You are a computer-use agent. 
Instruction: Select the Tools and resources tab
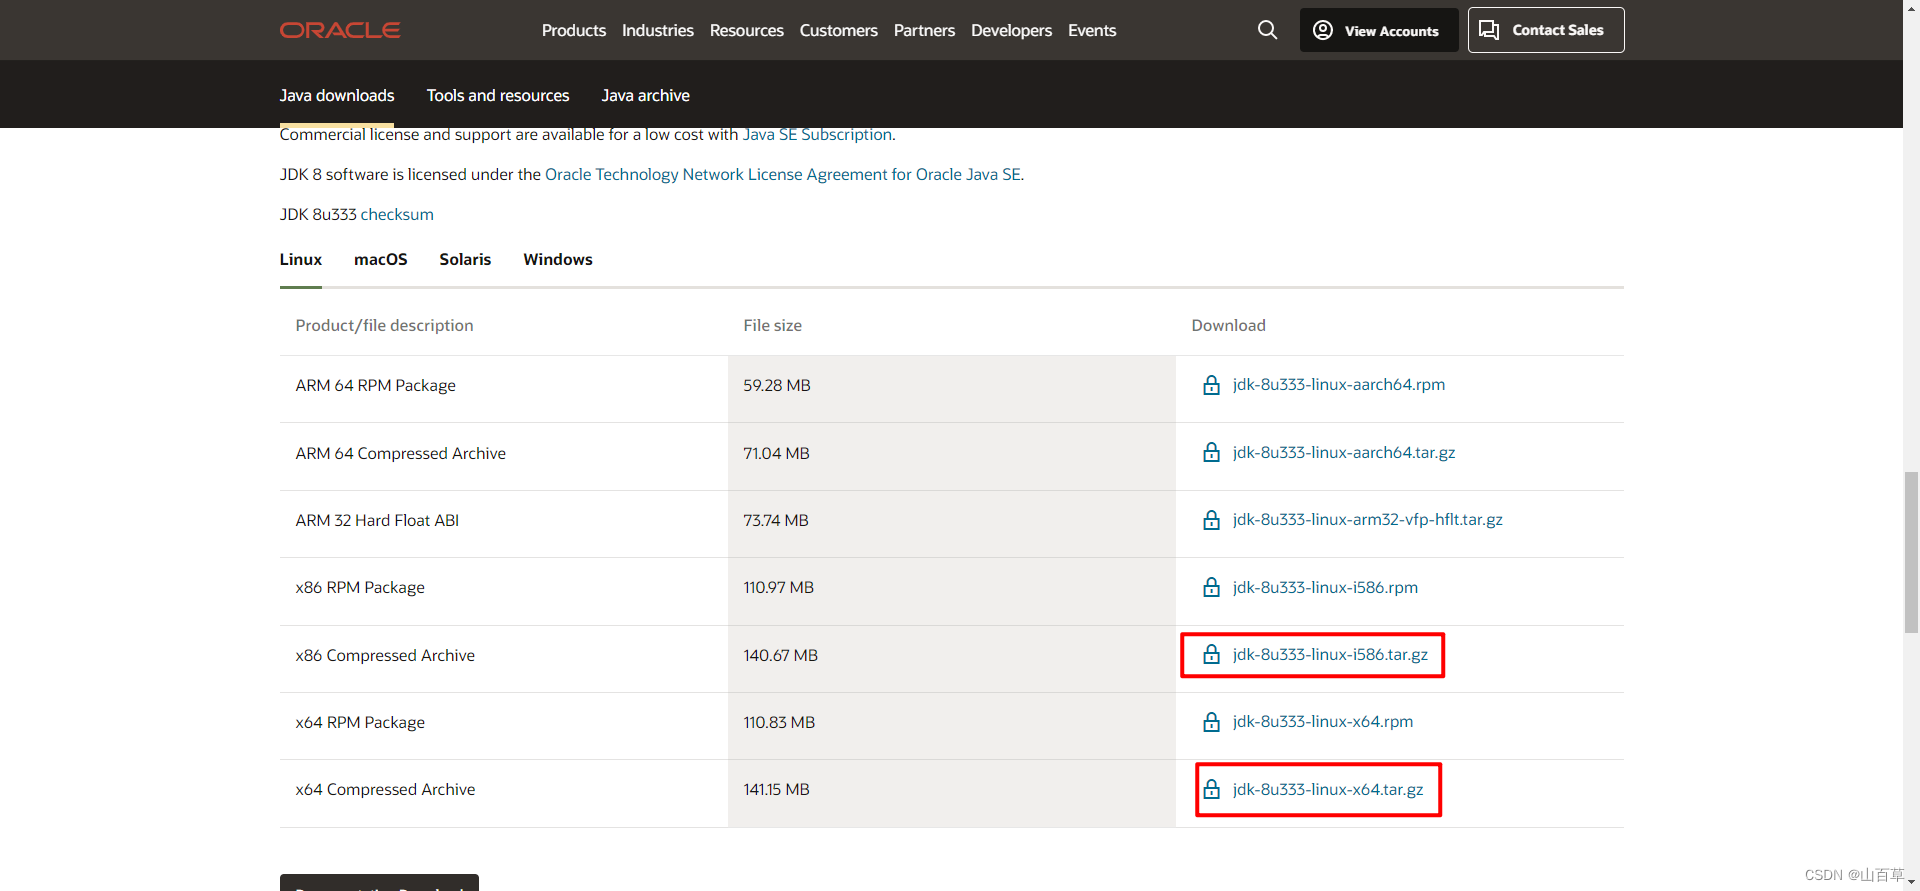tap(498, 95)
